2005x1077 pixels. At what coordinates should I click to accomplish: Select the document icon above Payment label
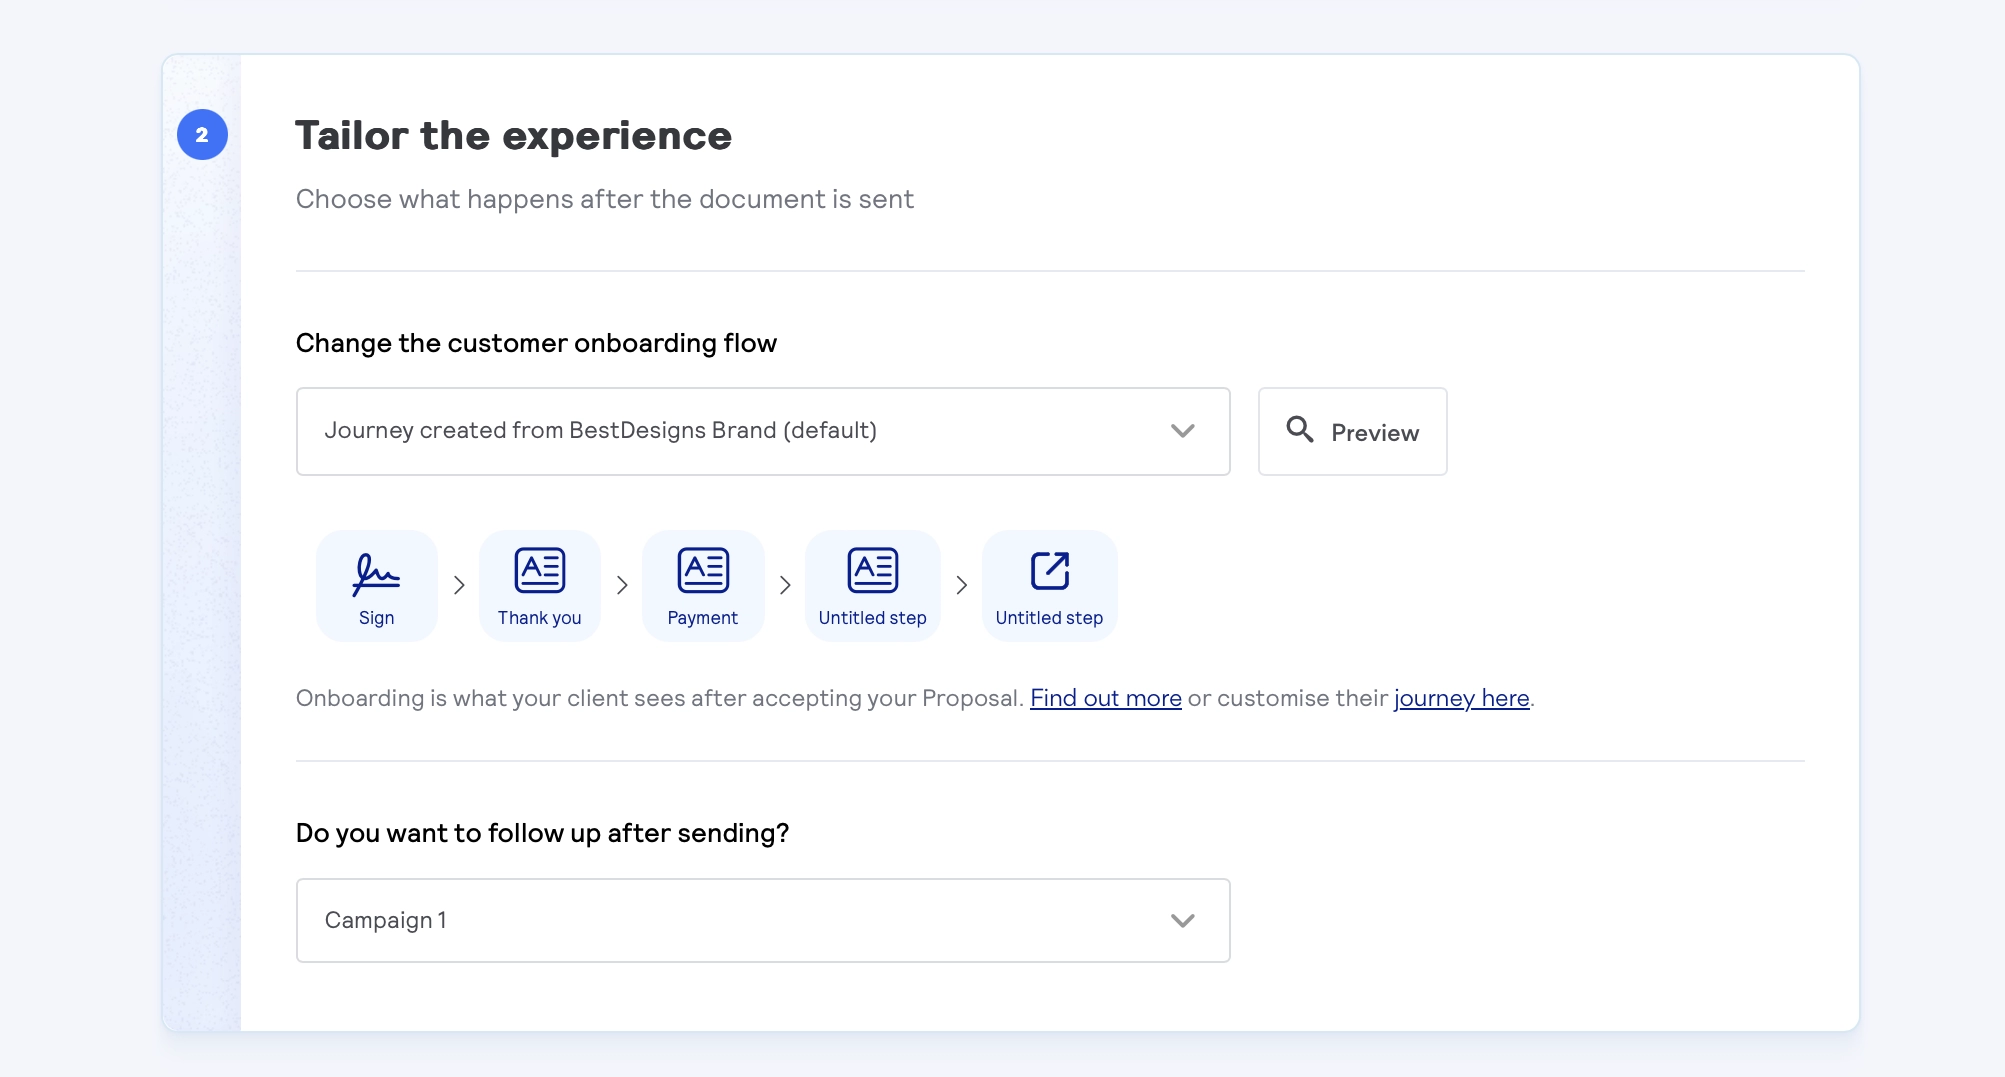pyautogui.click(x=703, y=568)
